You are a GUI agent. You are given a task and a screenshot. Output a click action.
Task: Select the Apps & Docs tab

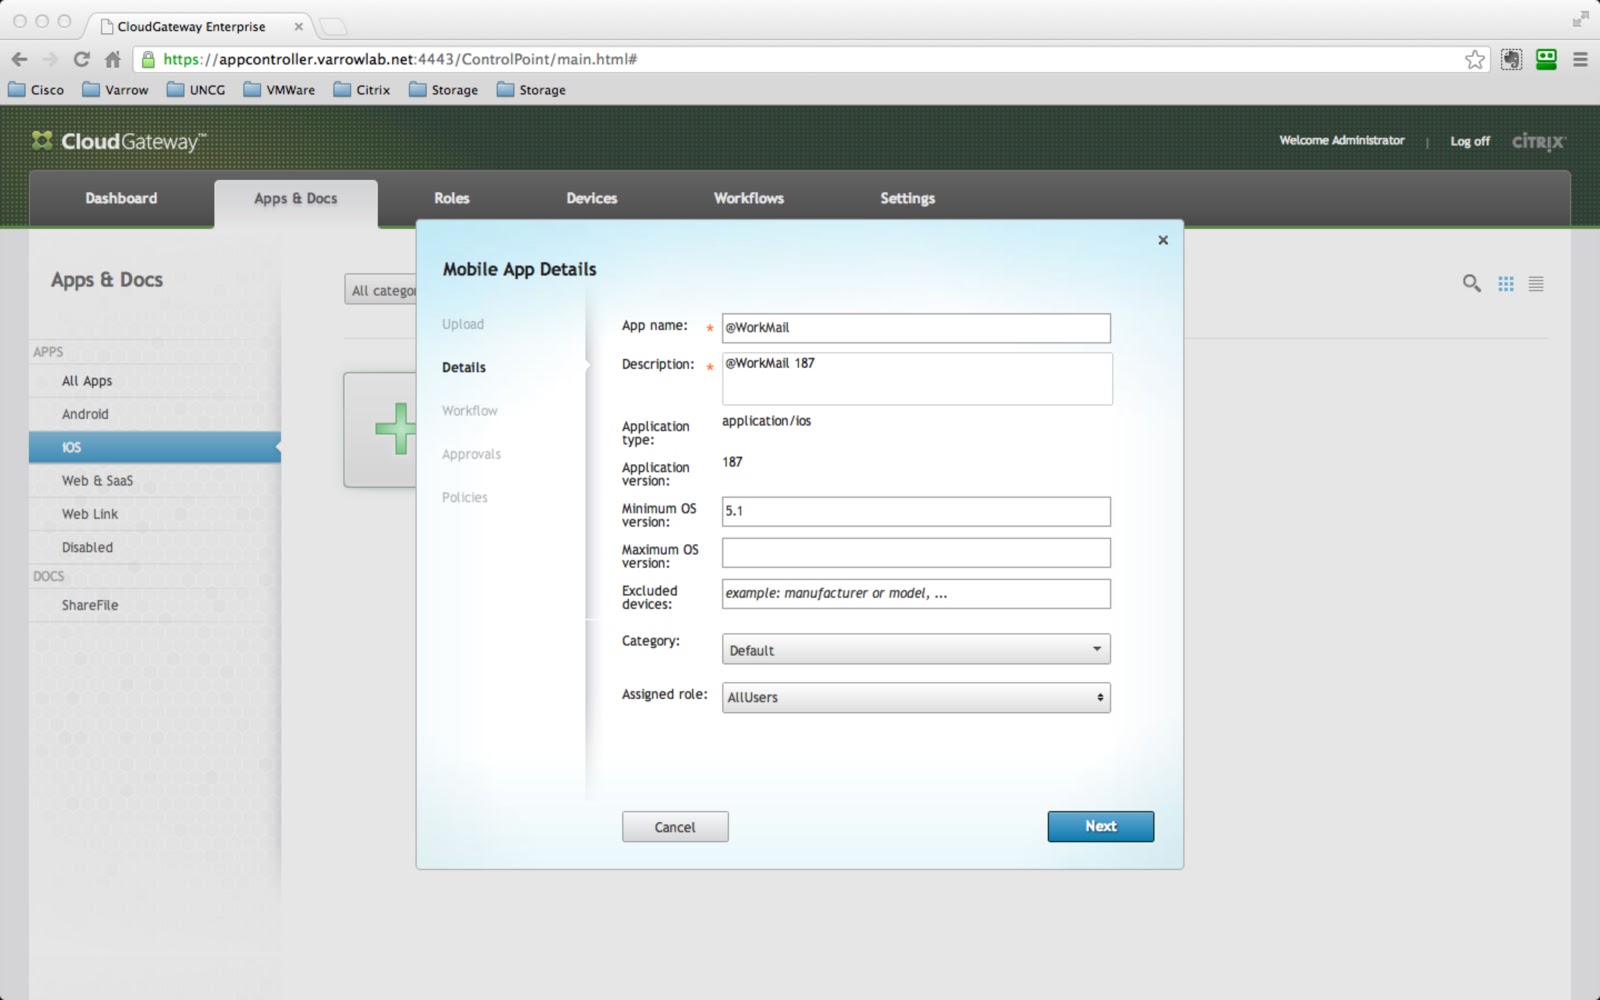click(296, 199)
